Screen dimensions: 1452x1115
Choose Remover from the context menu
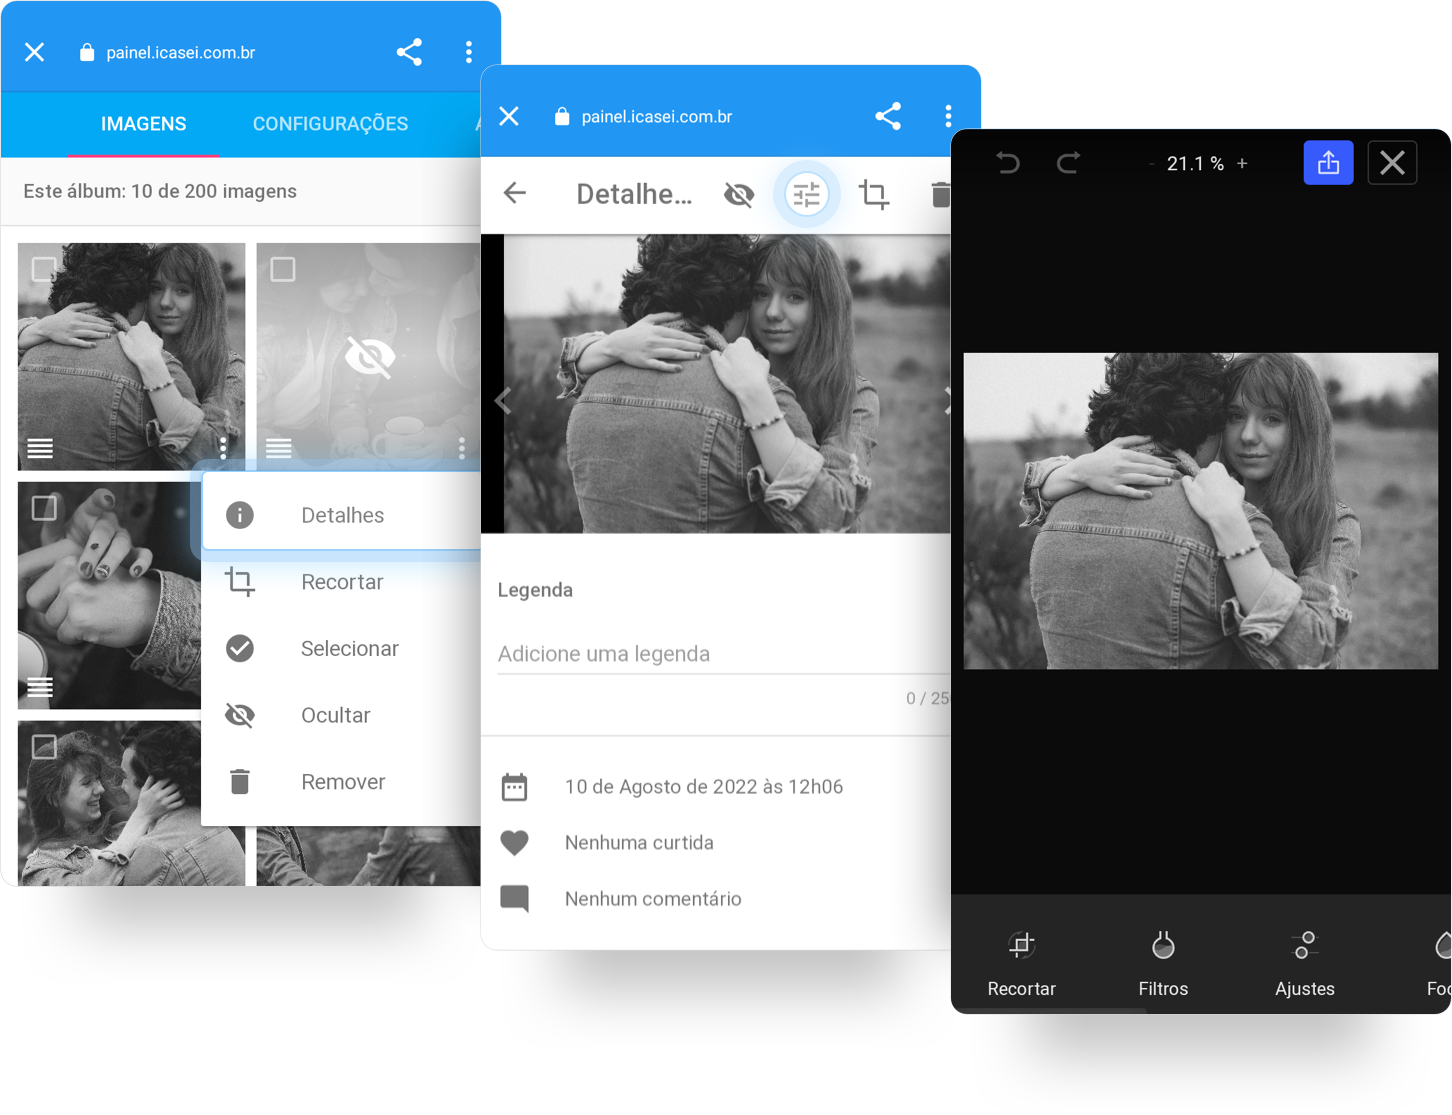coord(342,782)
